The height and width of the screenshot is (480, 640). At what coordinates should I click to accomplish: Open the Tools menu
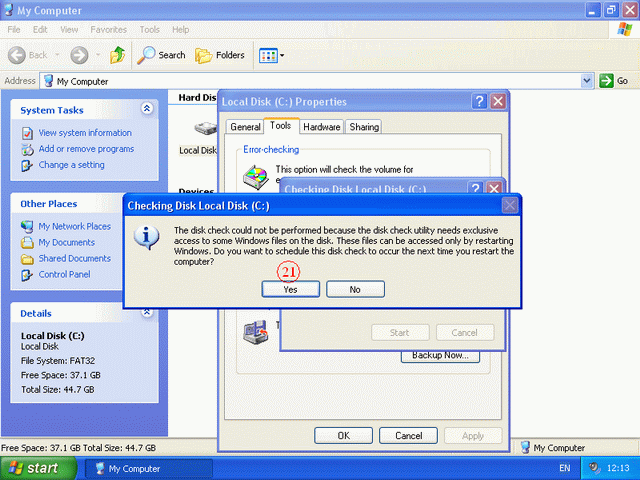tap(149, 29)
